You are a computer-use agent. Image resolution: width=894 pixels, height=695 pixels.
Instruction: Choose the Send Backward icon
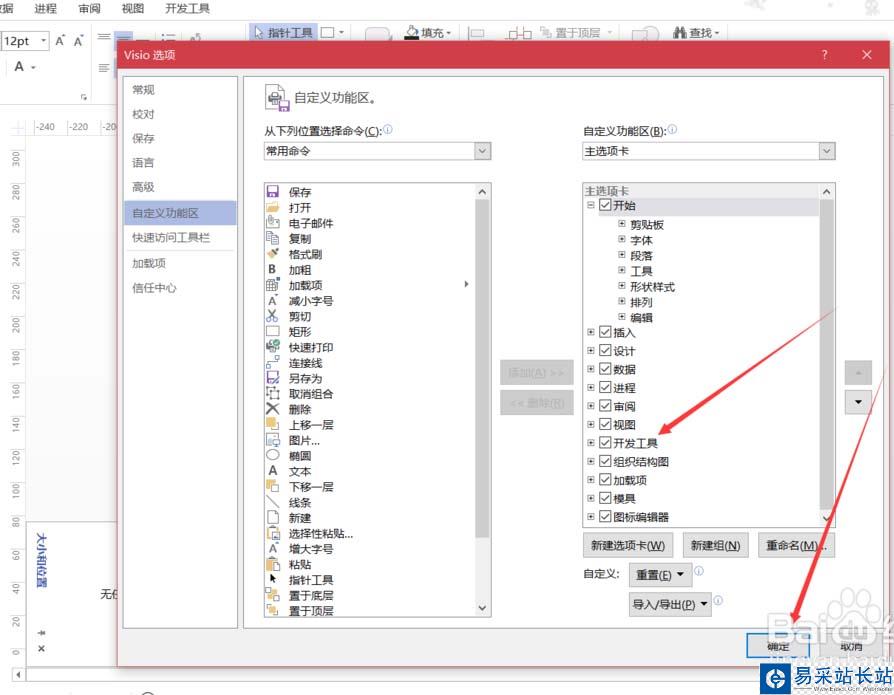tap(273, 486)
